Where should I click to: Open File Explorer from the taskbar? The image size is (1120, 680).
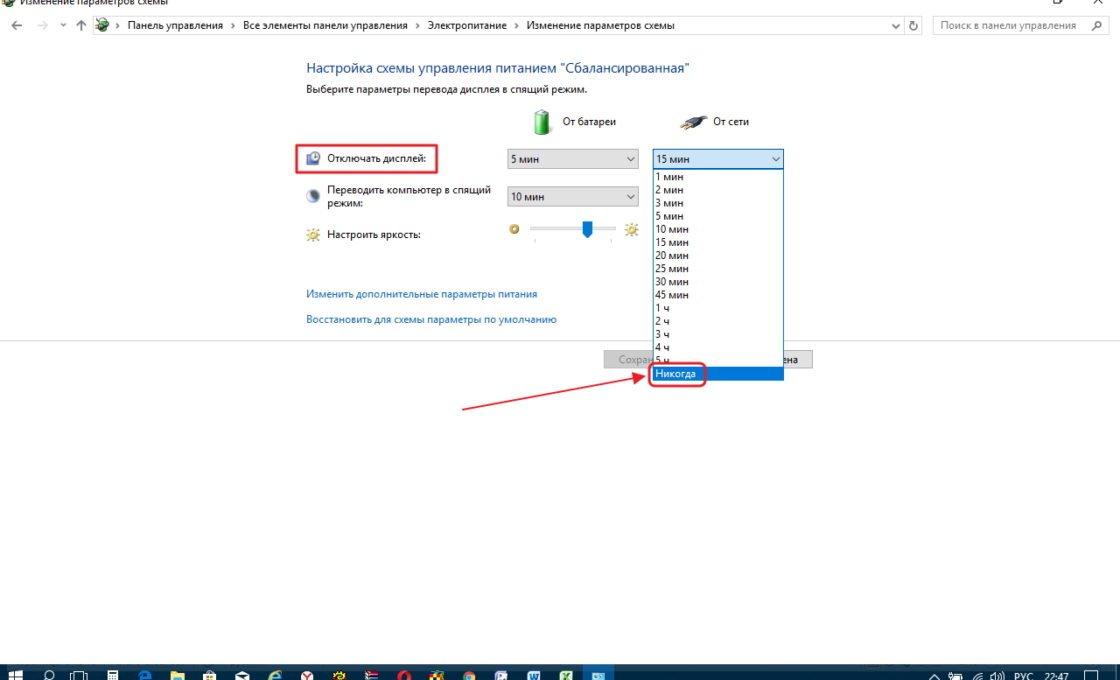point(177,674)
